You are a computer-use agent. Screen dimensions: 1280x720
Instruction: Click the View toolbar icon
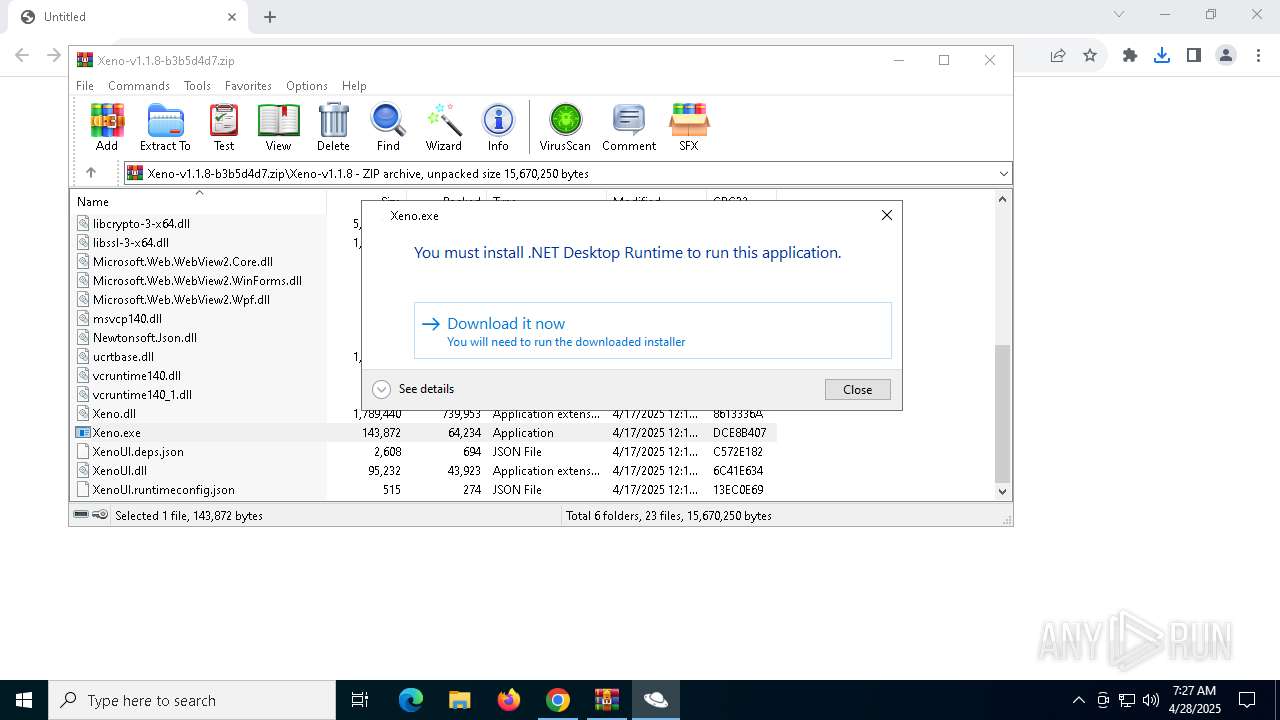pos(278,127)
